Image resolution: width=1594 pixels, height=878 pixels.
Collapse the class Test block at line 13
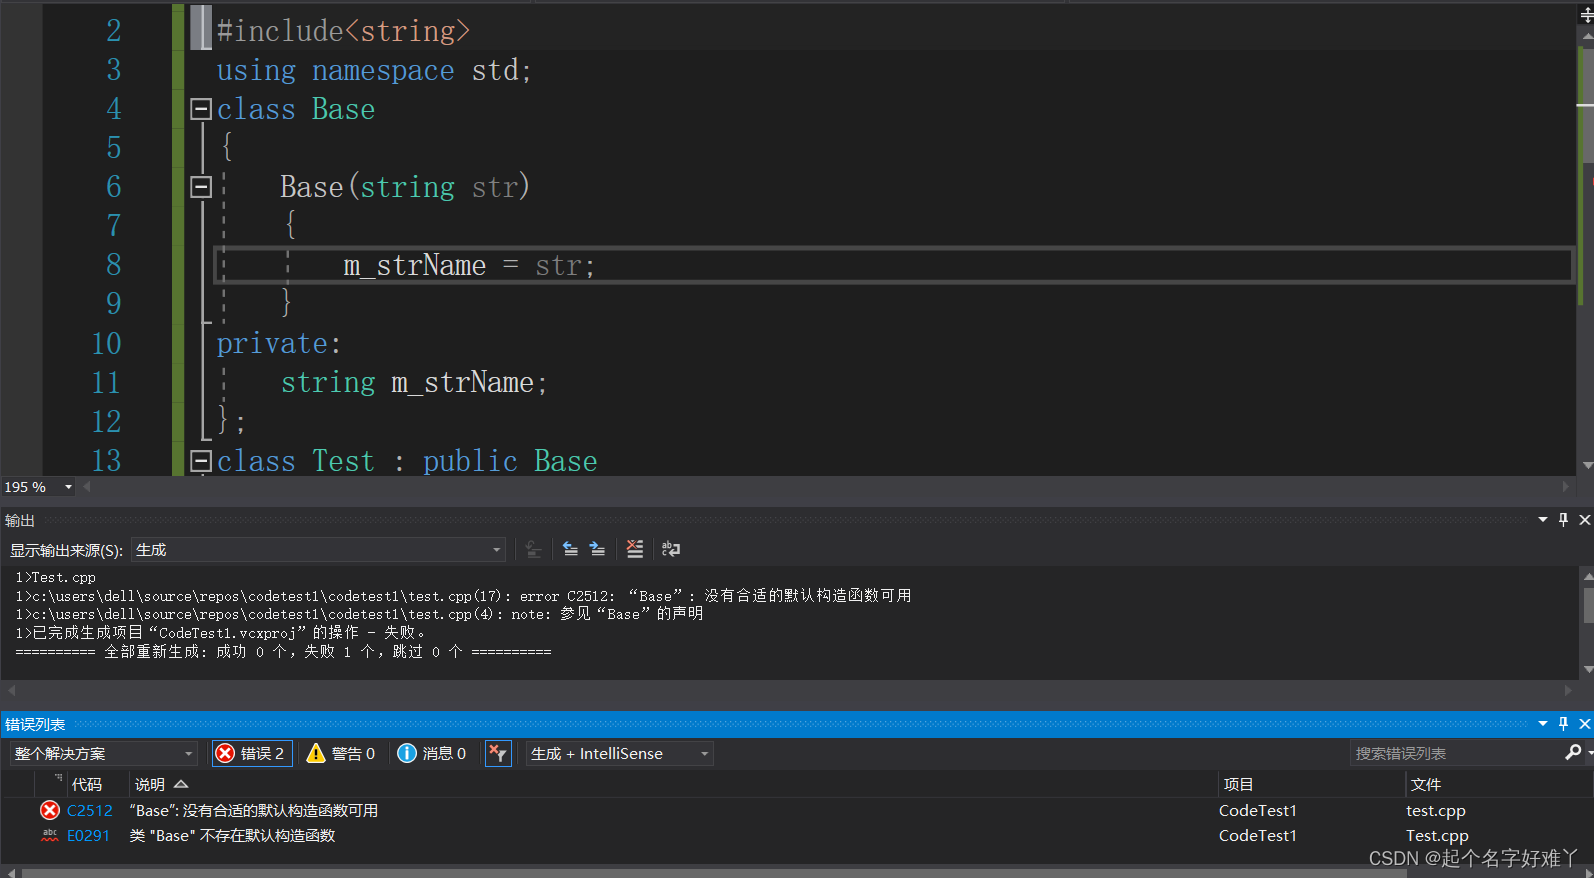[x=201, y=461]
